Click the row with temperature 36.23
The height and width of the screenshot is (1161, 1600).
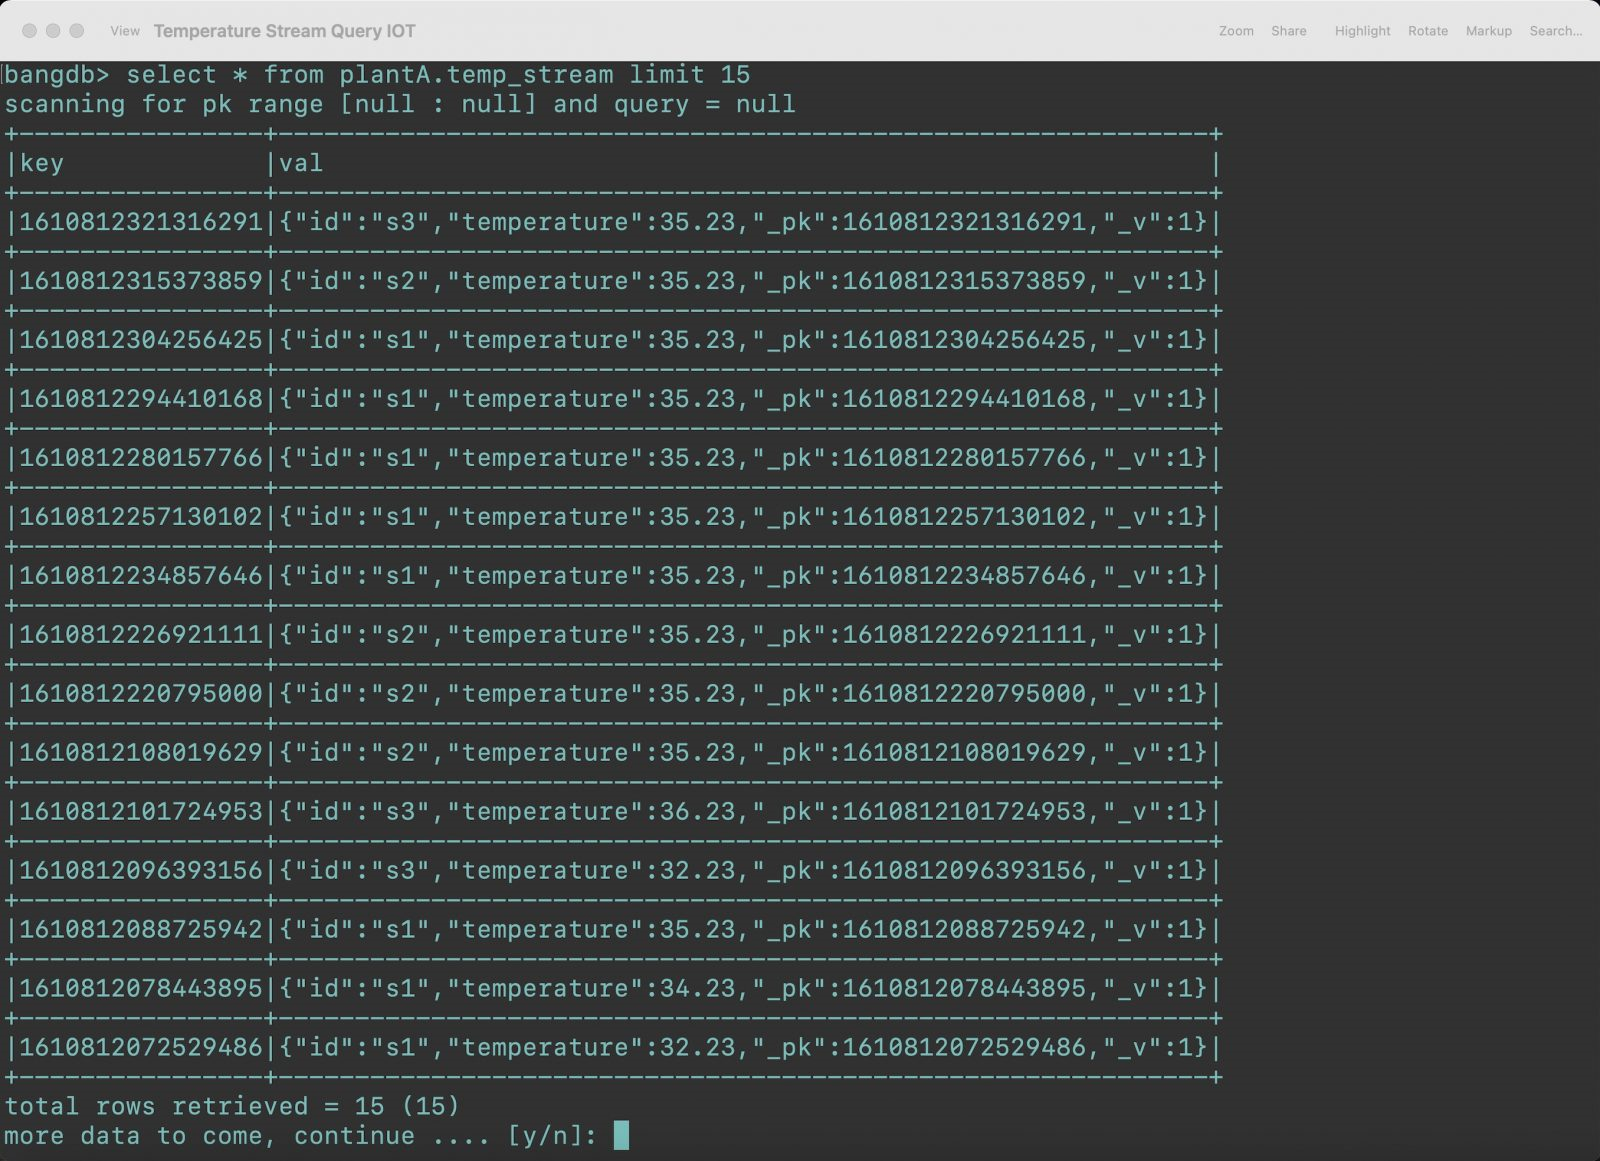pyautogui.click(x=614, y=811)
